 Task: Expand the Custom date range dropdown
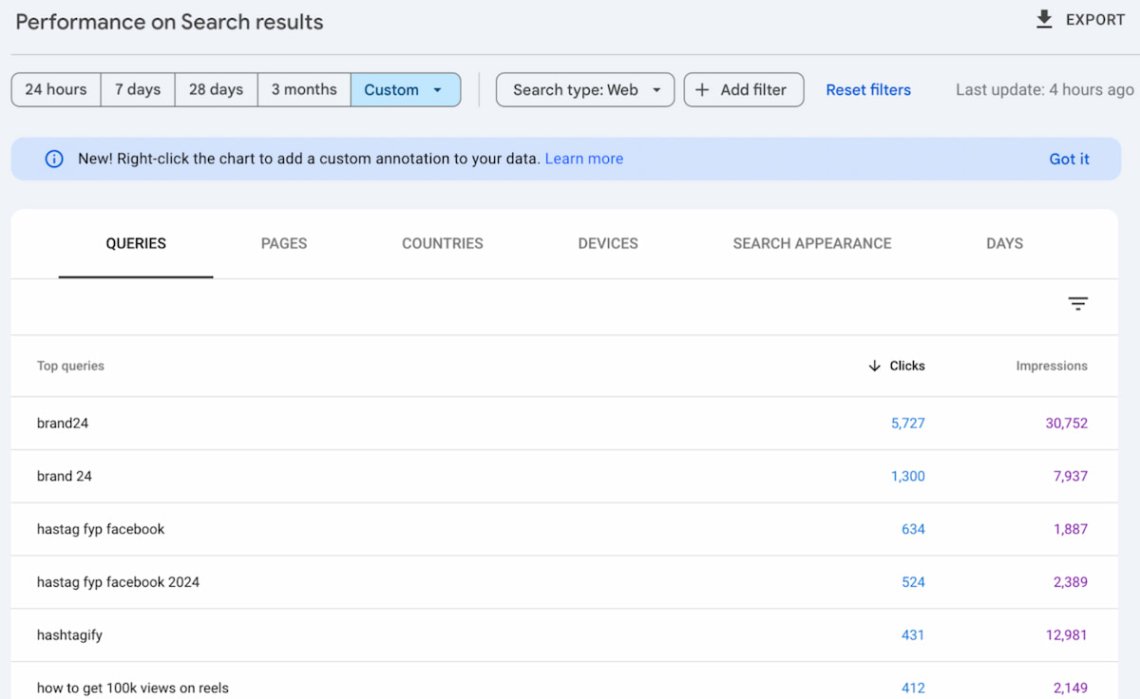click(405, 90)
